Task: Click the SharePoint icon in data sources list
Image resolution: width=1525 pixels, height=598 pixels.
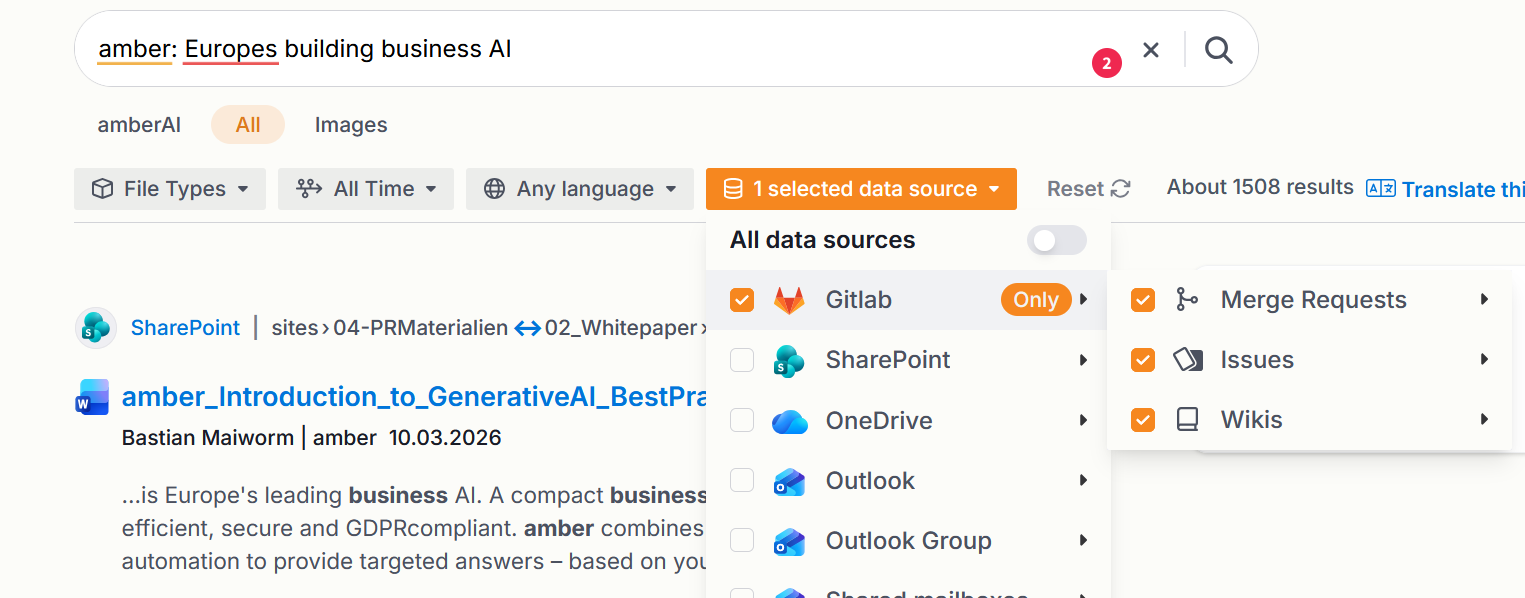Action: 789,361
